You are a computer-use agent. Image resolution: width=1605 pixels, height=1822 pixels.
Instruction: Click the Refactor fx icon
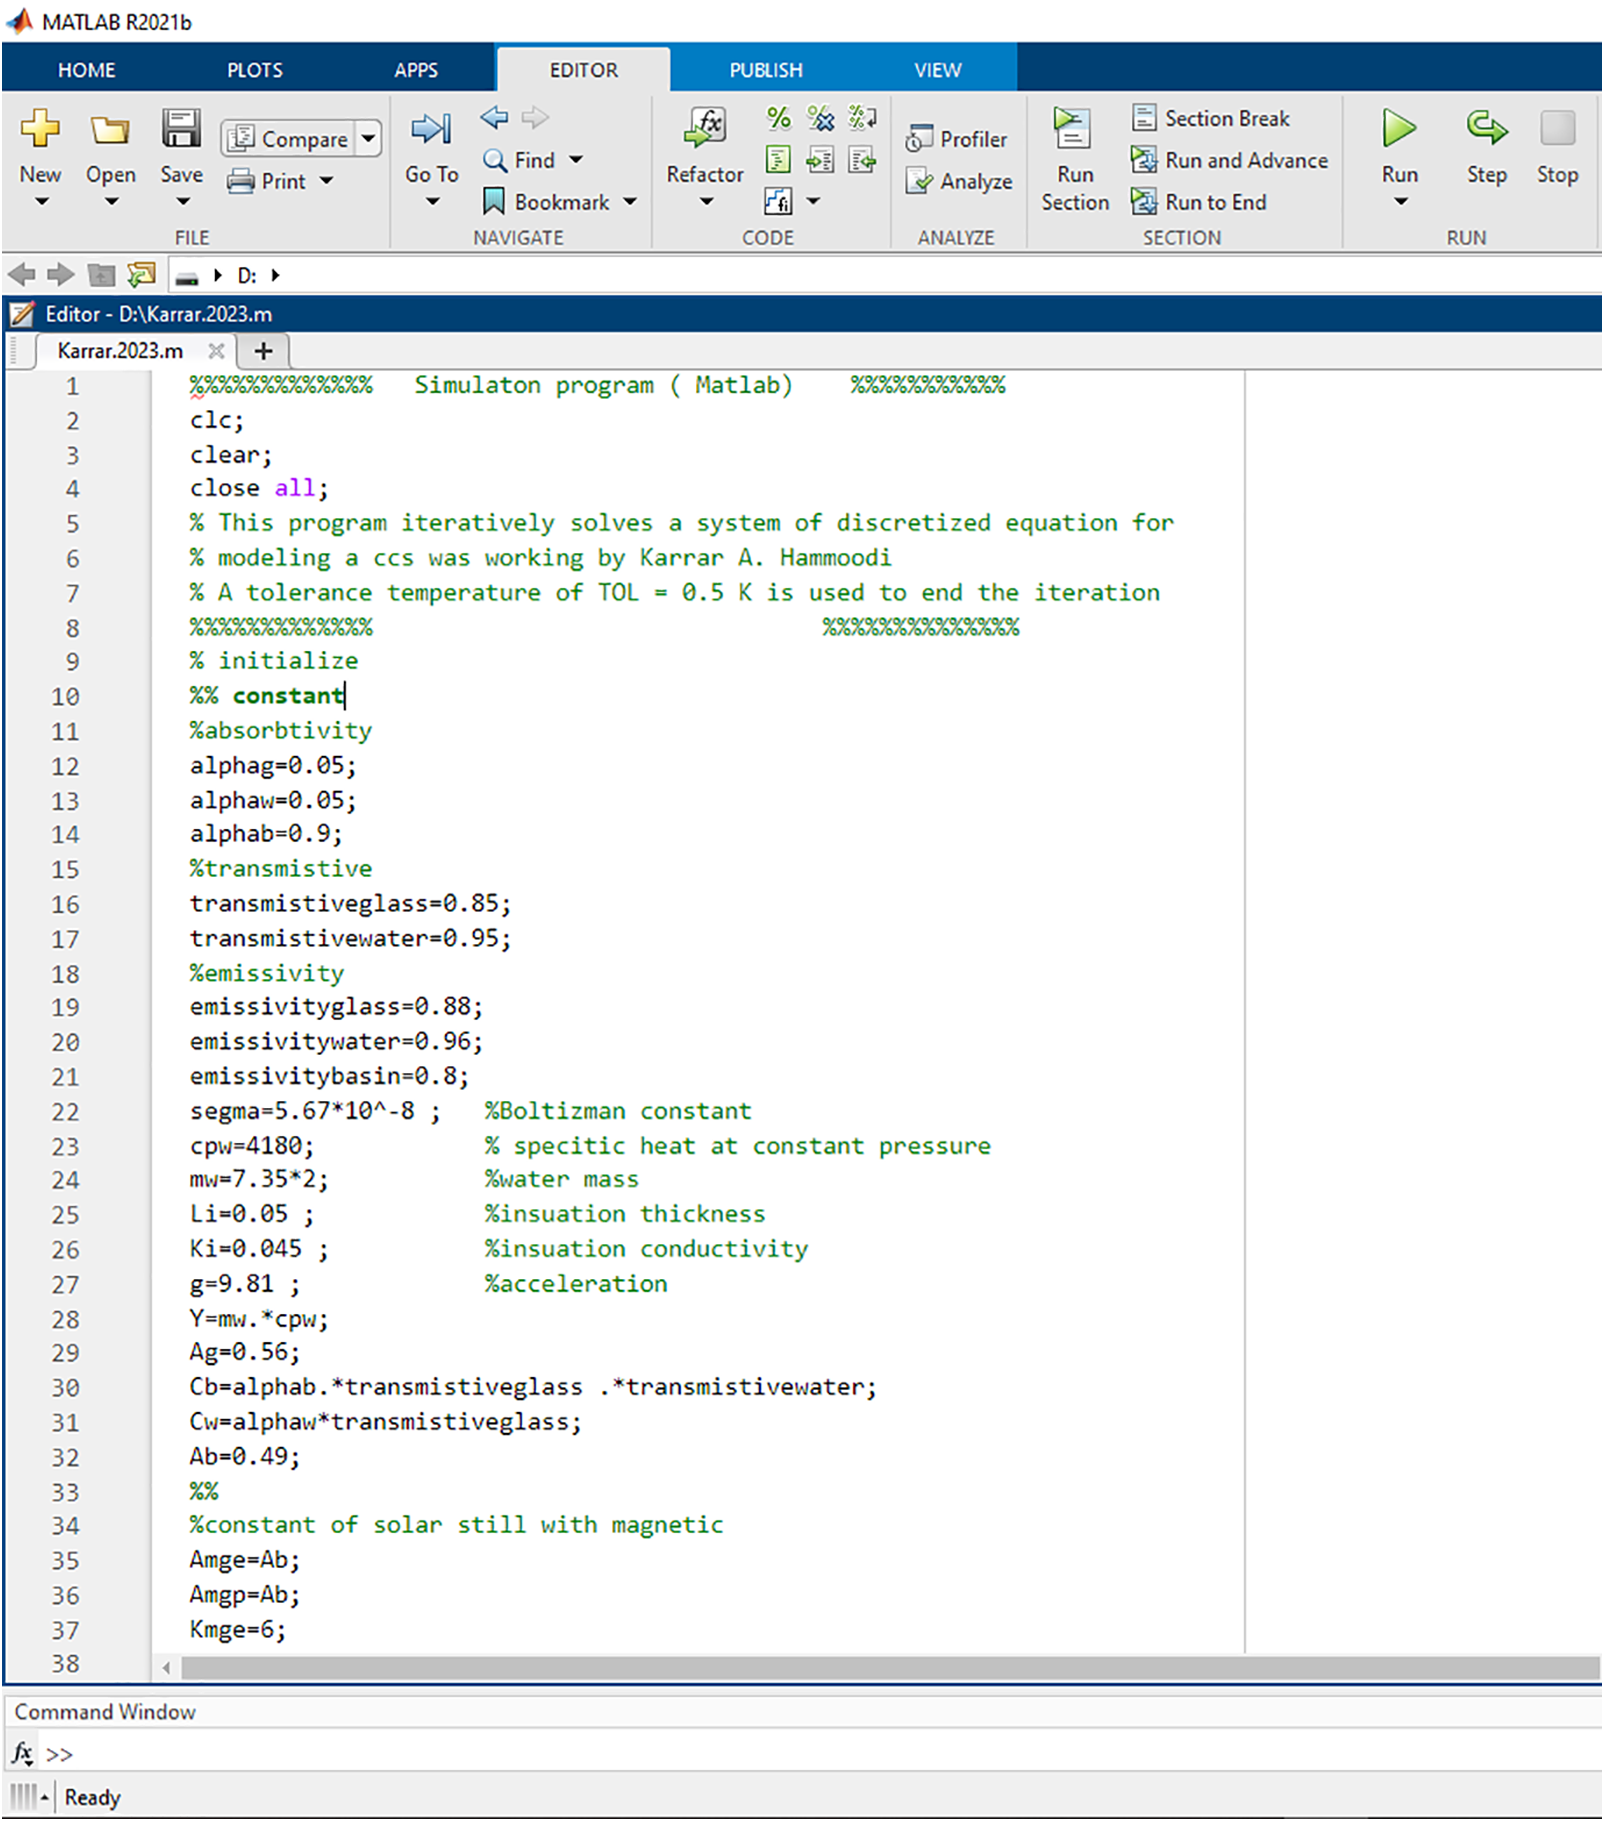706,128
